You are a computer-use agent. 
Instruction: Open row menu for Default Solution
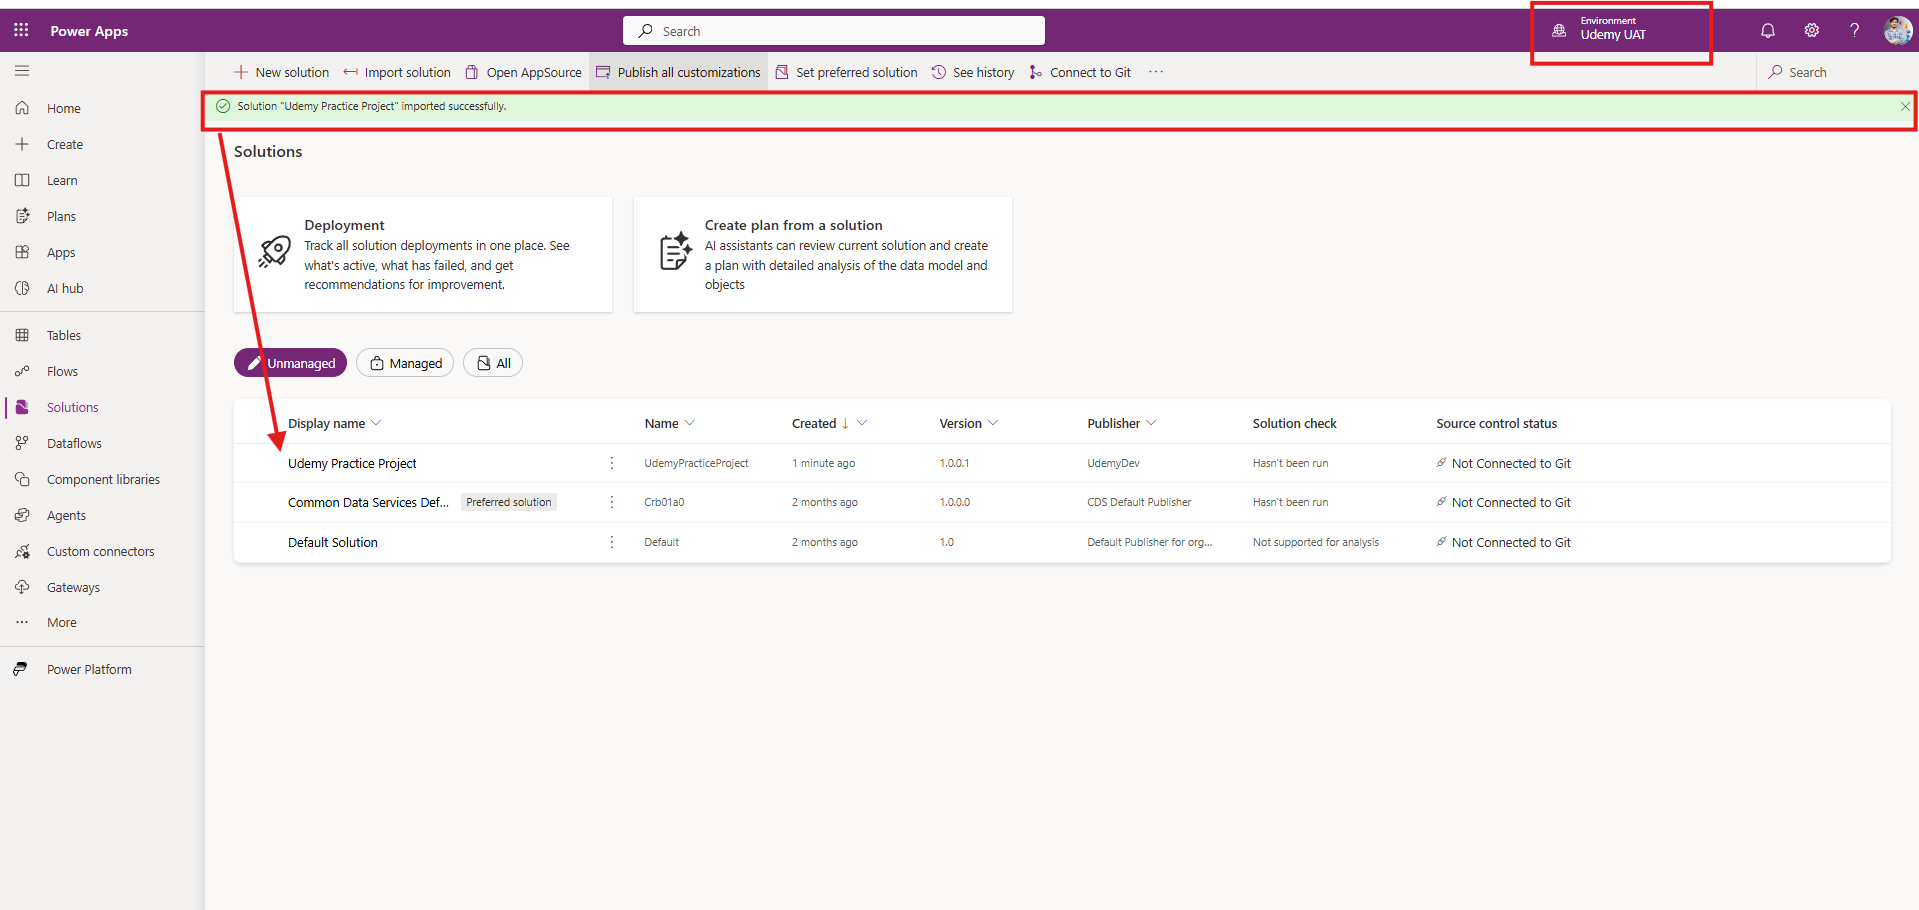coord(612,542)
